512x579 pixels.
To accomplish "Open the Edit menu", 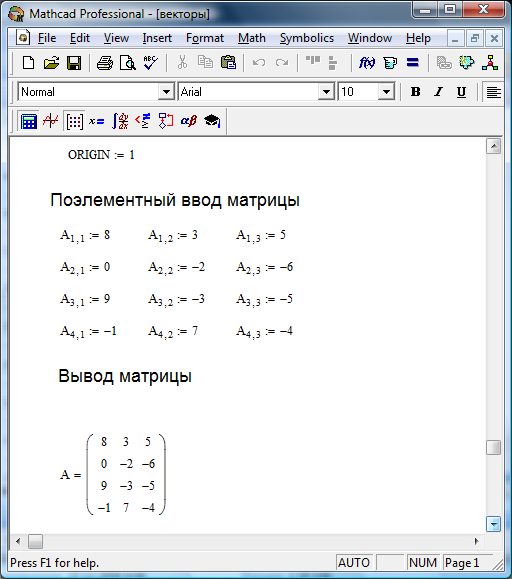I will [x=80, y=38].
